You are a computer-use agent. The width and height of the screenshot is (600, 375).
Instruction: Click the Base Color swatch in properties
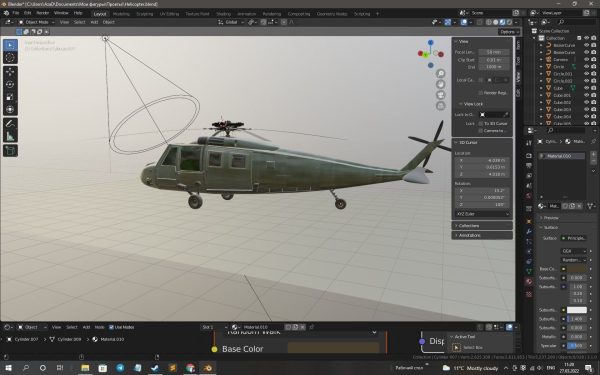577,269
